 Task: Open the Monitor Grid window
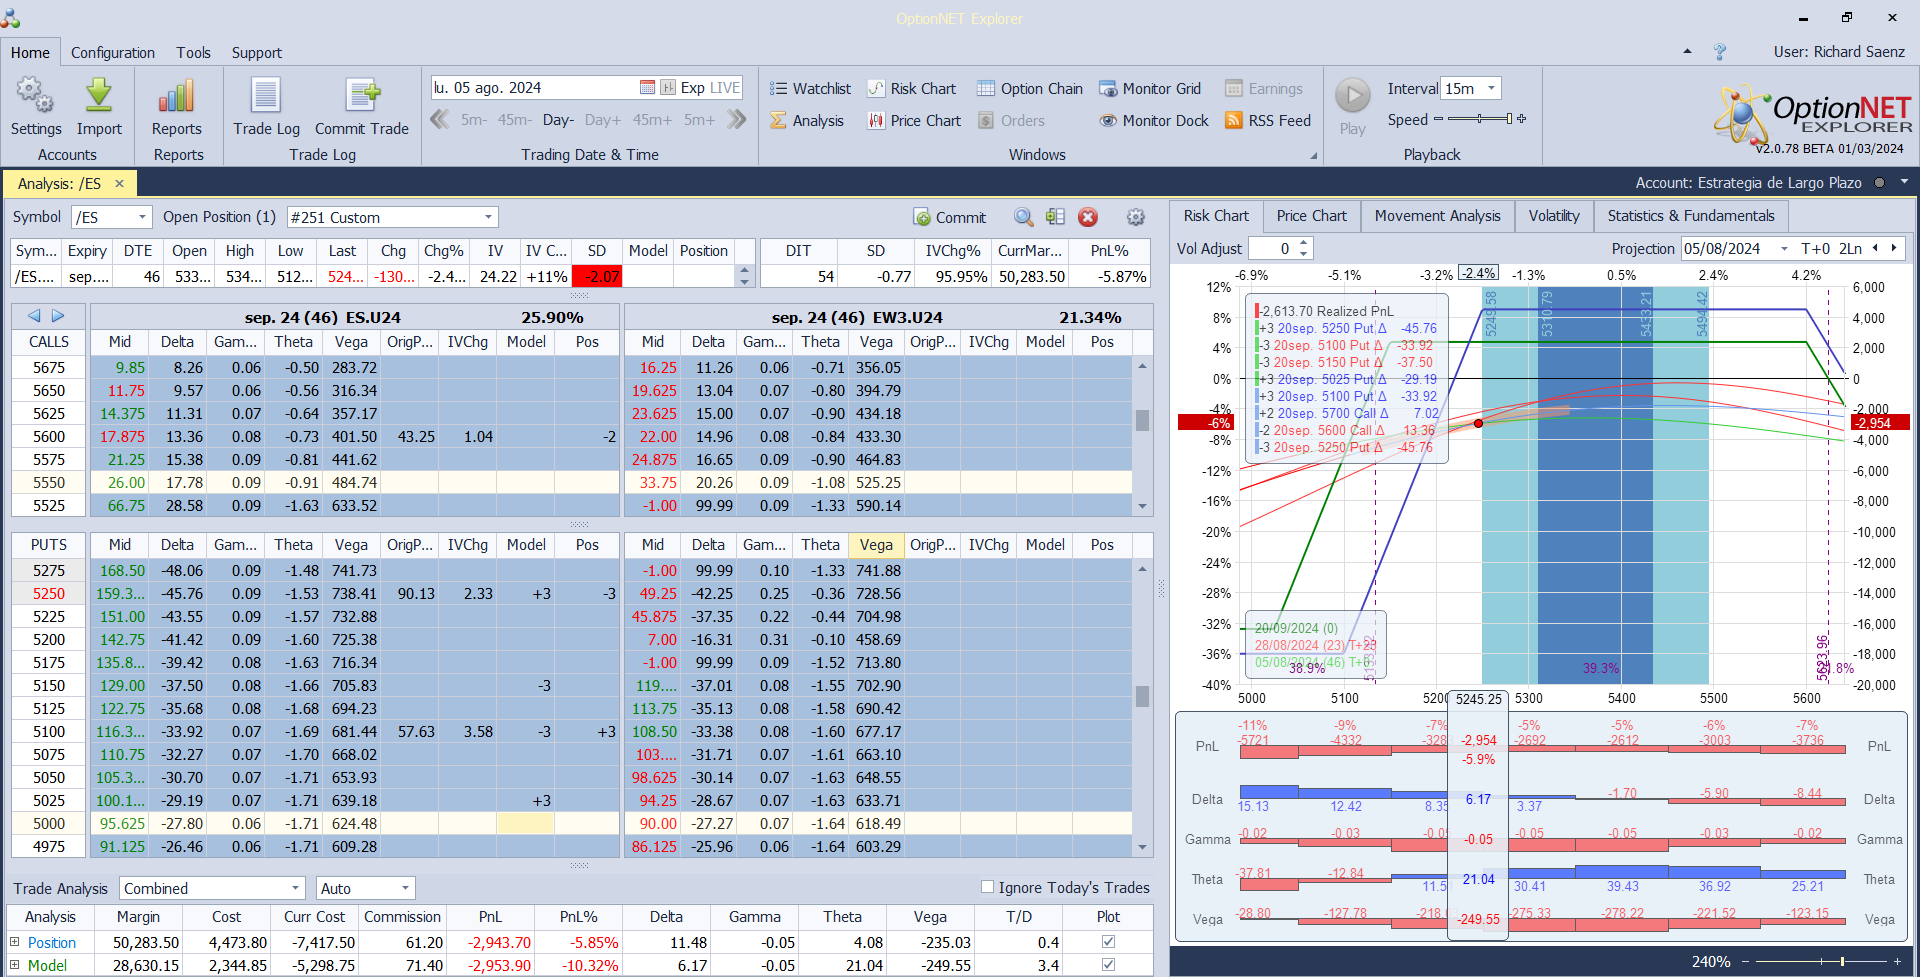1150,88
